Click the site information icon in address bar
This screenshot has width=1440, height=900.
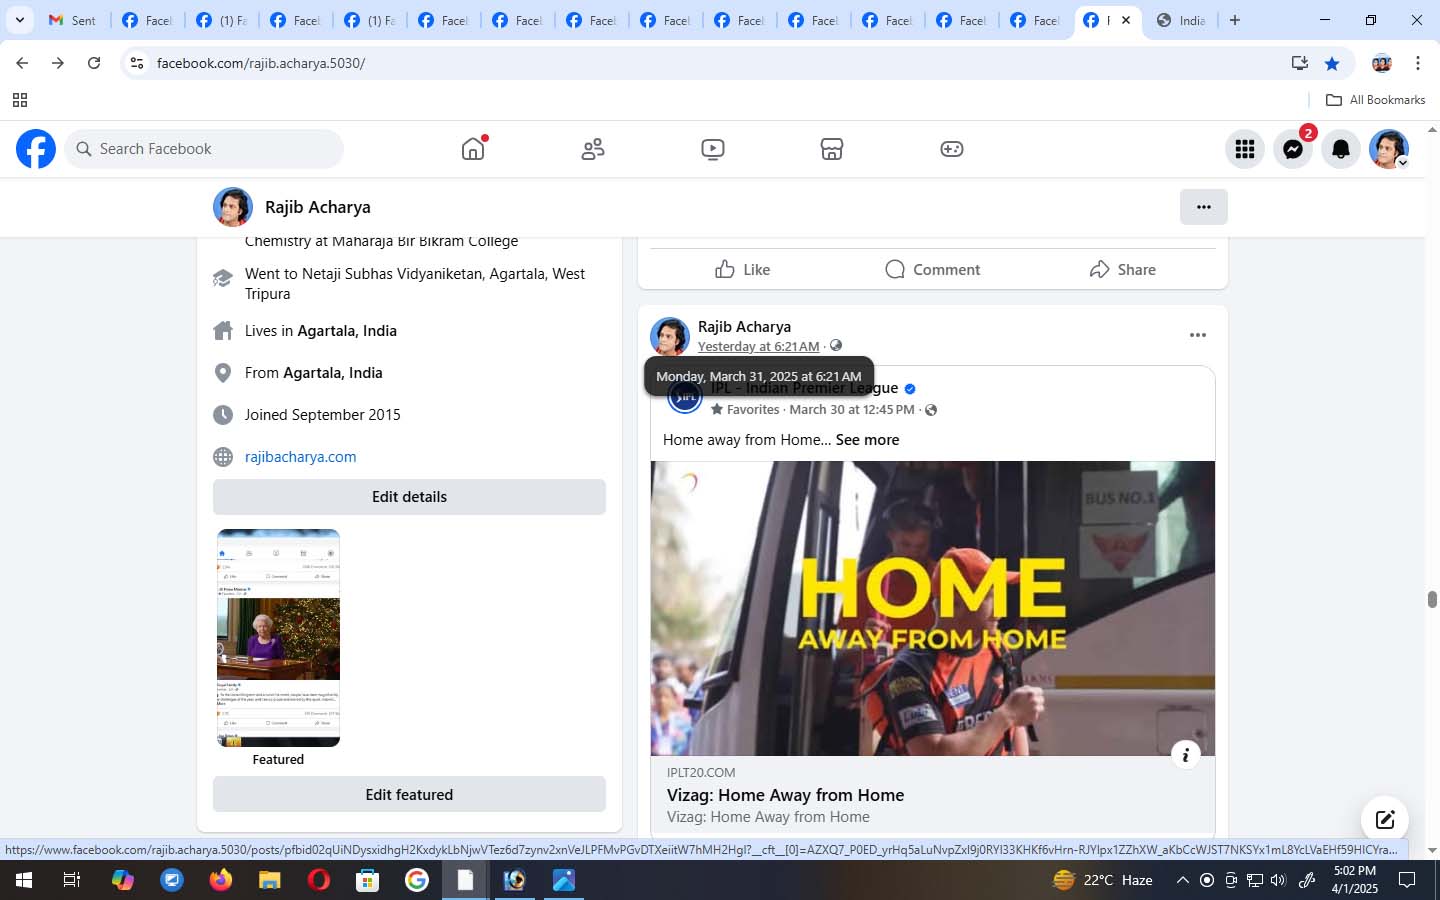pos(137,63)
